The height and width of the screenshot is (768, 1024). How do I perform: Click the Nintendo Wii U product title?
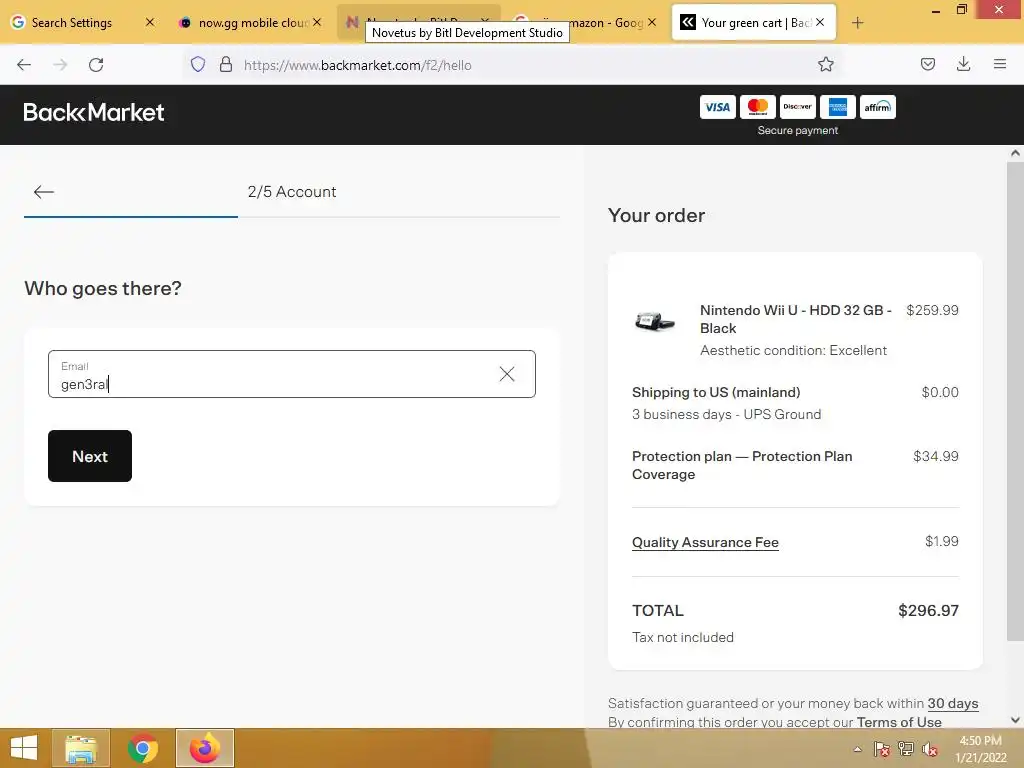pos(795,319)
